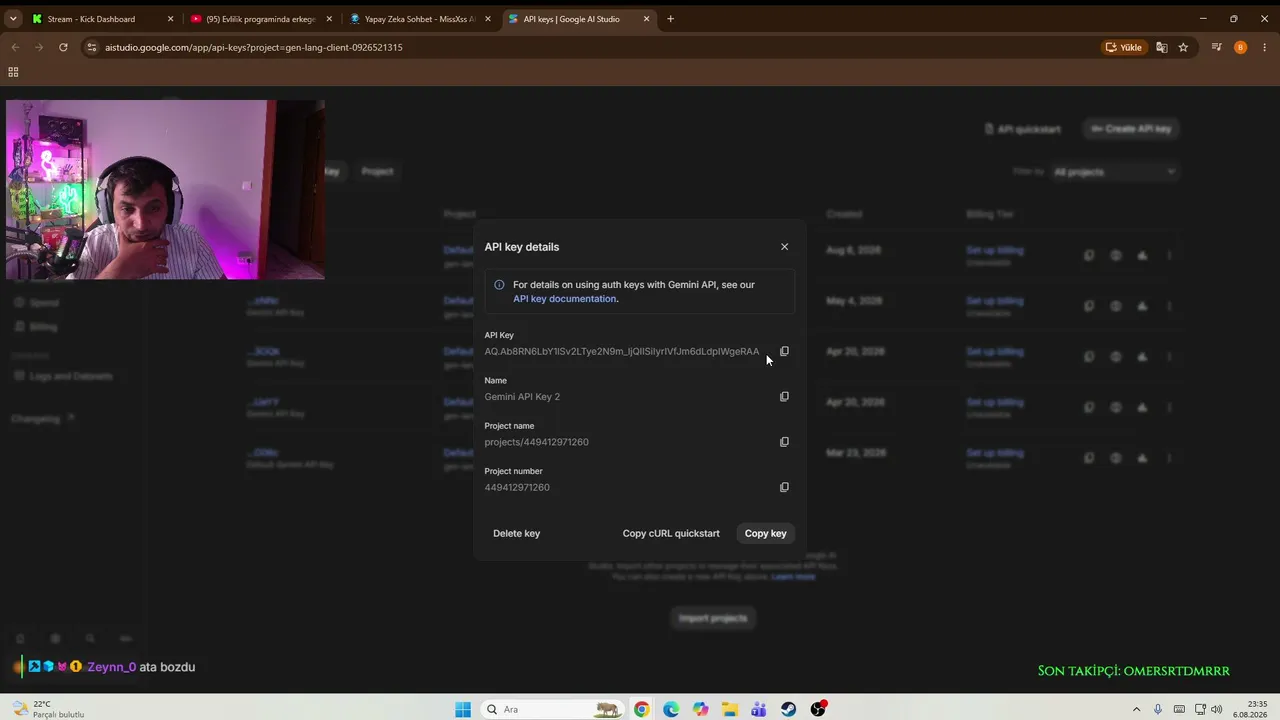Click Import projects button
1280x720 pixels.
pyautogui.click(x=713, y=618)
